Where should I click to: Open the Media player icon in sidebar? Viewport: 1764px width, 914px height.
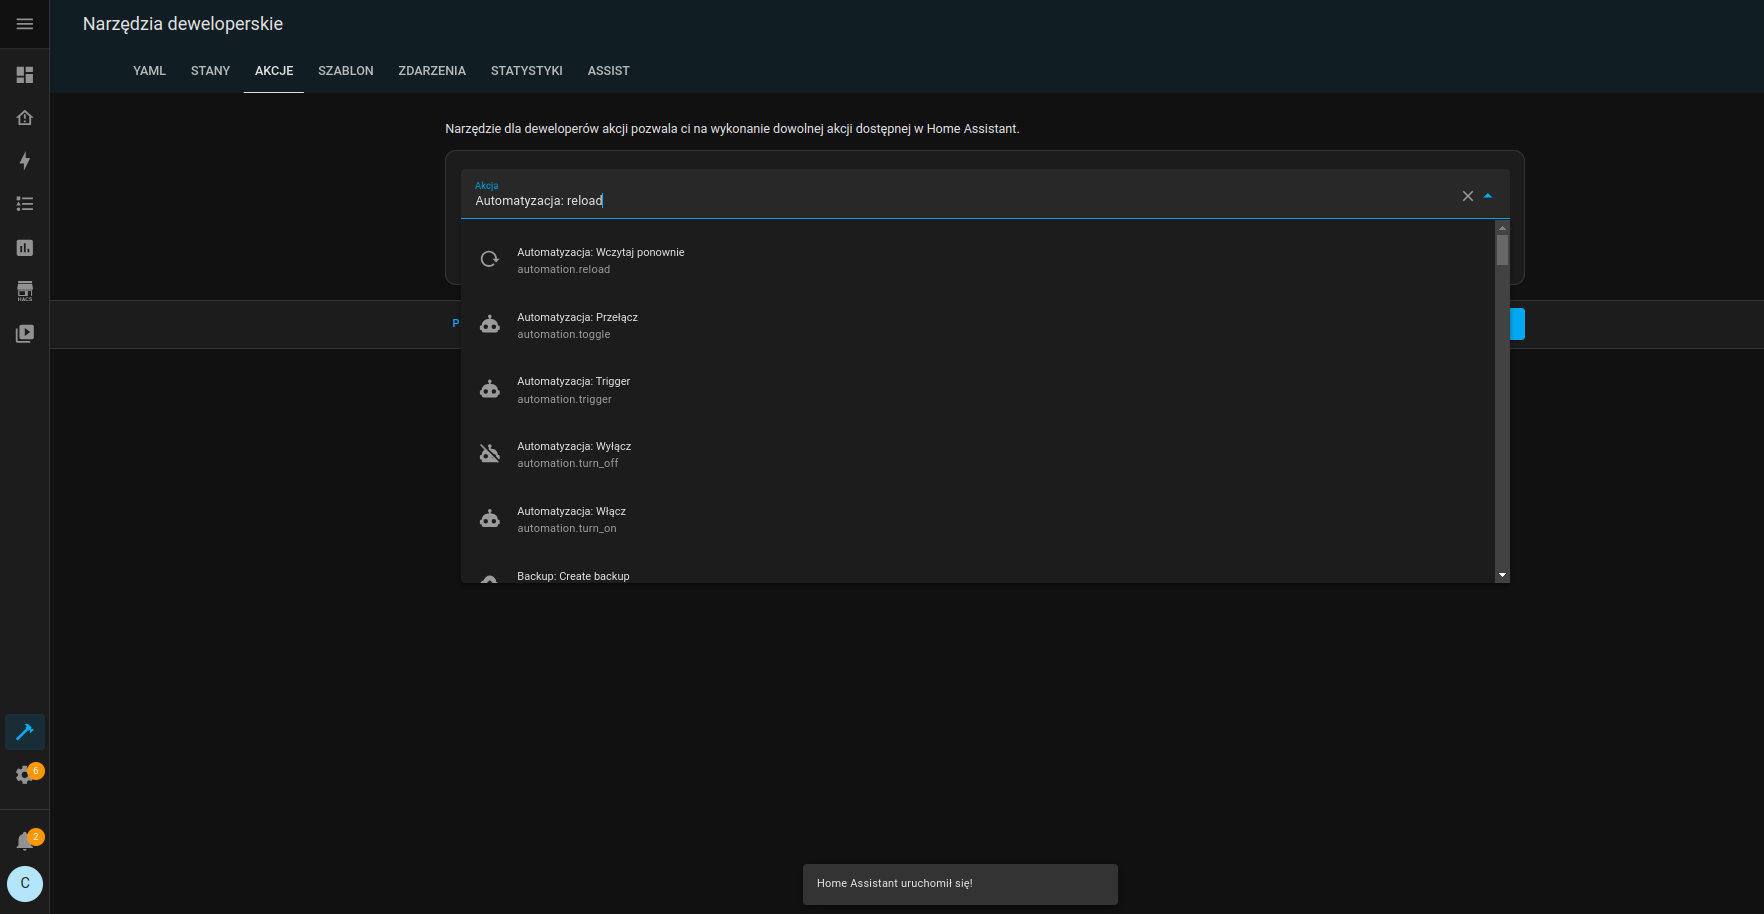click(x=25, y=333)
